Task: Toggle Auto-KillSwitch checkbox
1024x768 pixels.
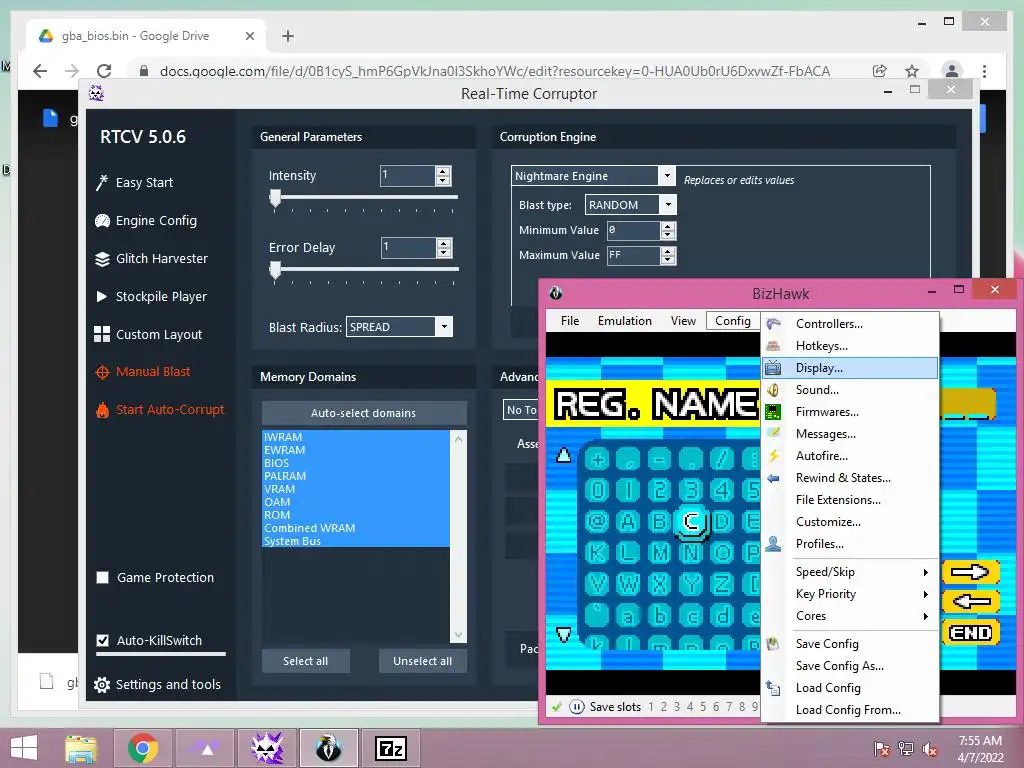Action: [x=103, y=641]
